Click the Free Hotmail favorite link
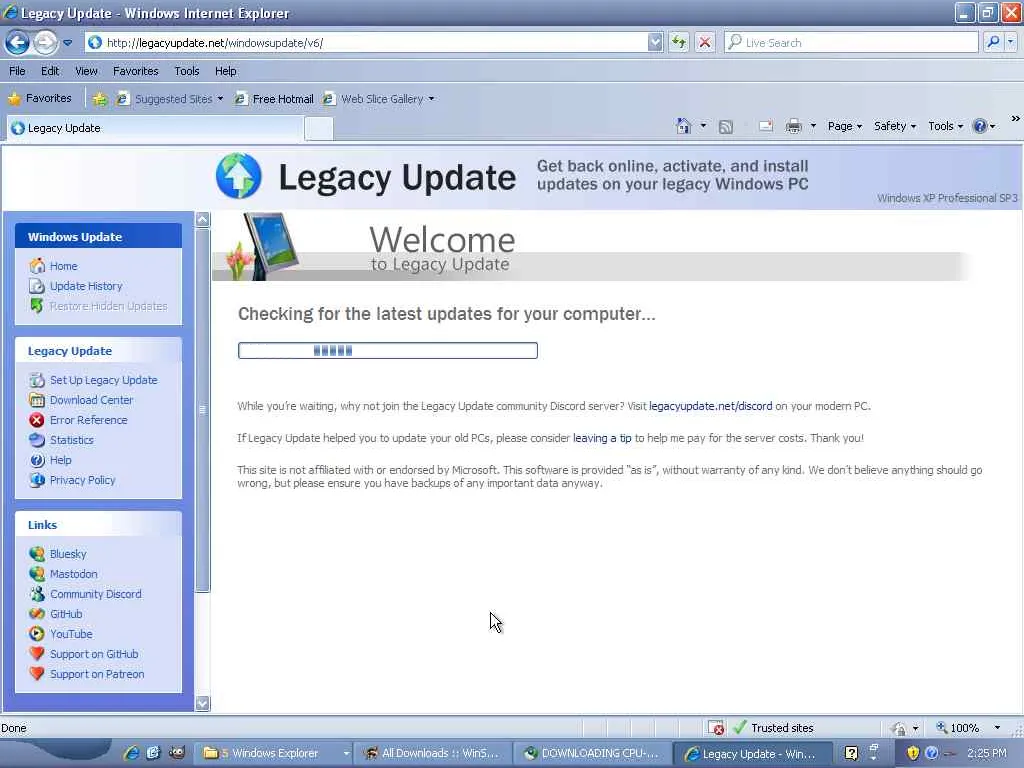Viewport: 1024px width, 768px height. coord(274,99)
